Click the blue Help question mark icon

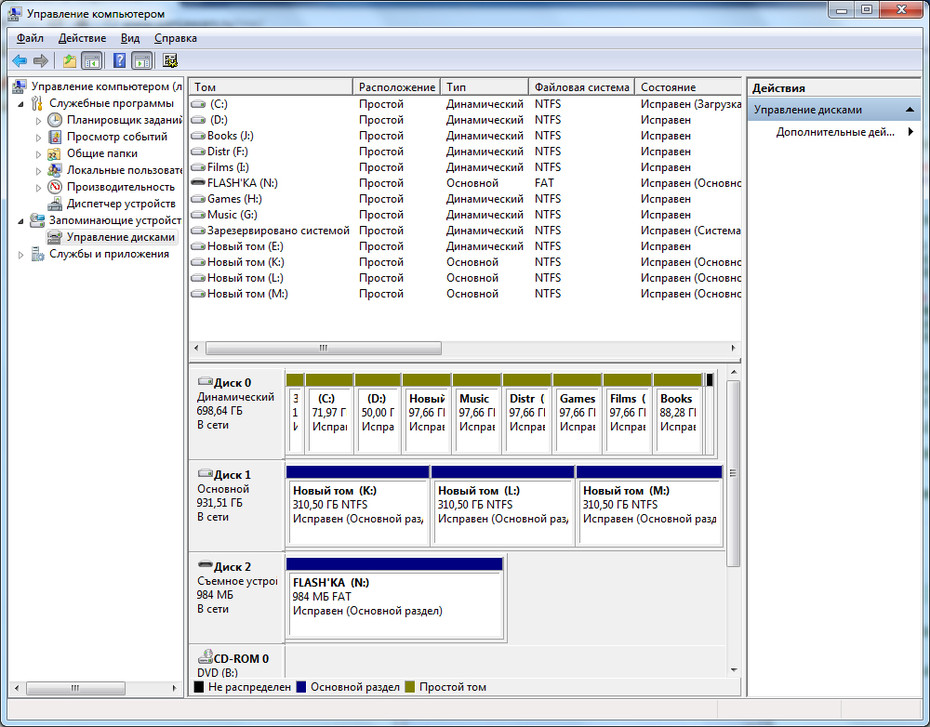click(x=119, y=60)
